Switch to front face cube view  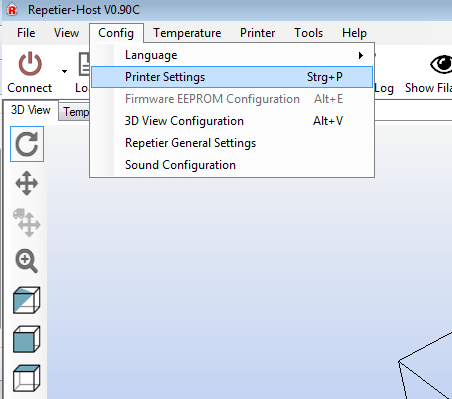27,339
